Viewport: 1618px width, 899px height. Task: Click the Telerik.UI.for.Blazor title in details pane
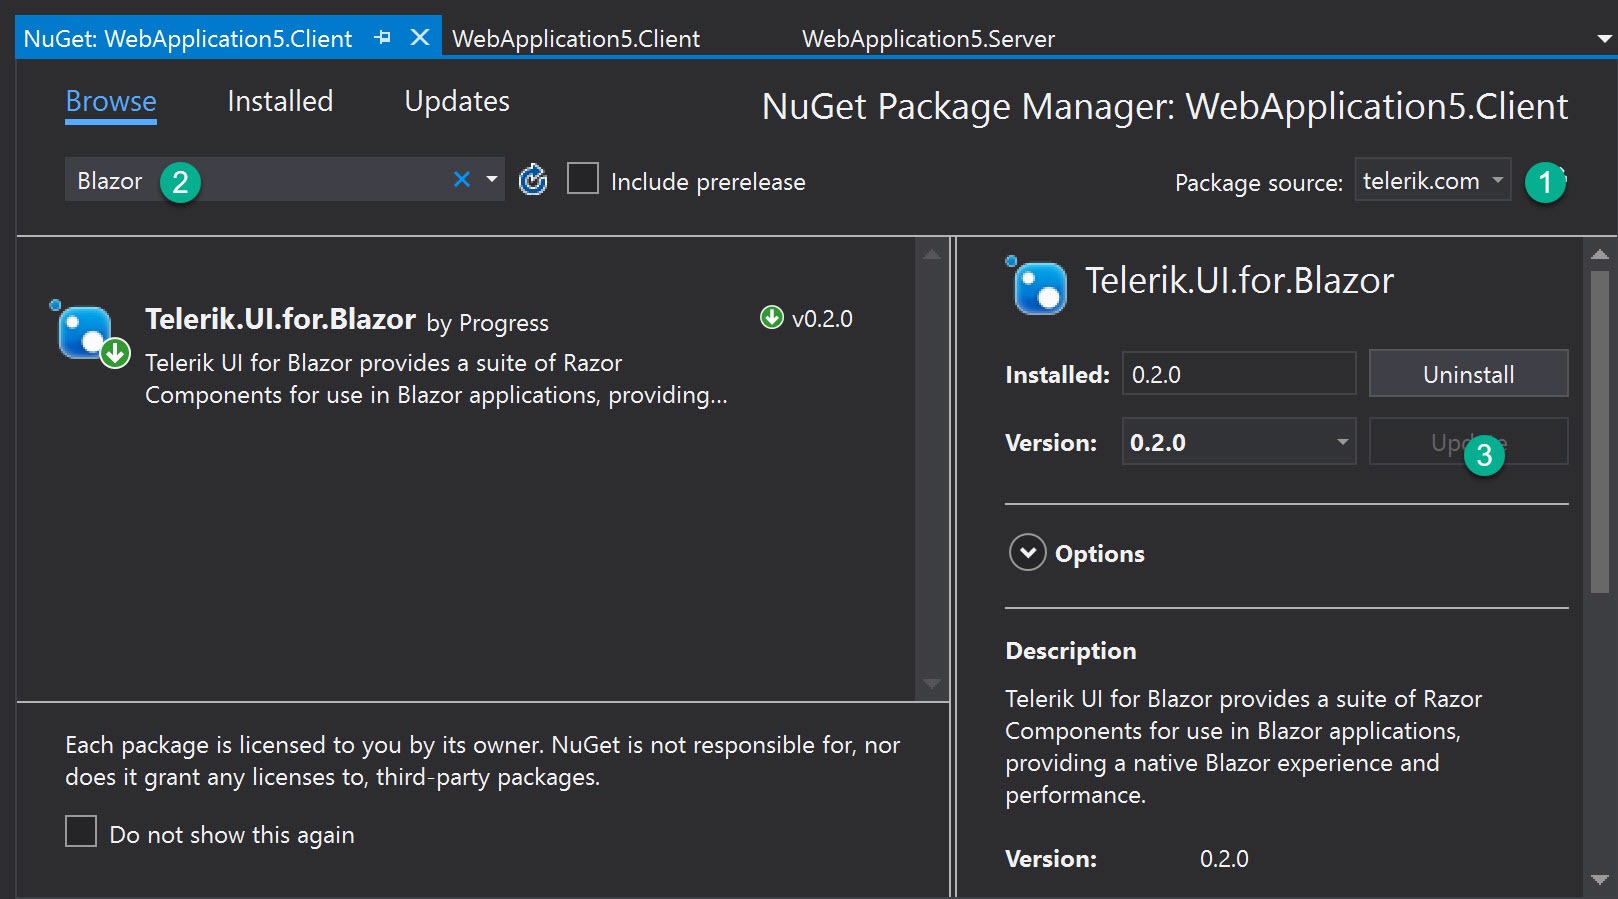1239,281
